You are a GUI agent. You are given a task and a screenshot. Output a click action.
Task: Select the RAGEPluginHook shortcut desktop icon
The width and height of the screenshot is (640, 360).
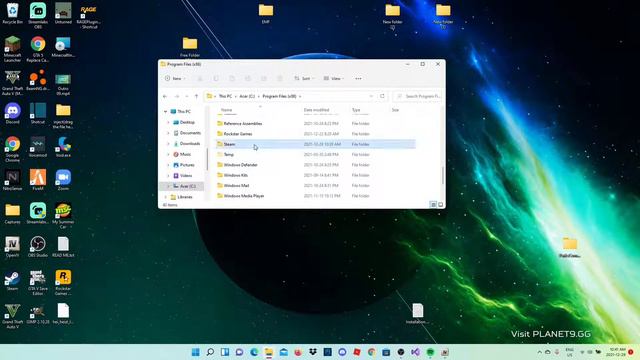(89, 16)
